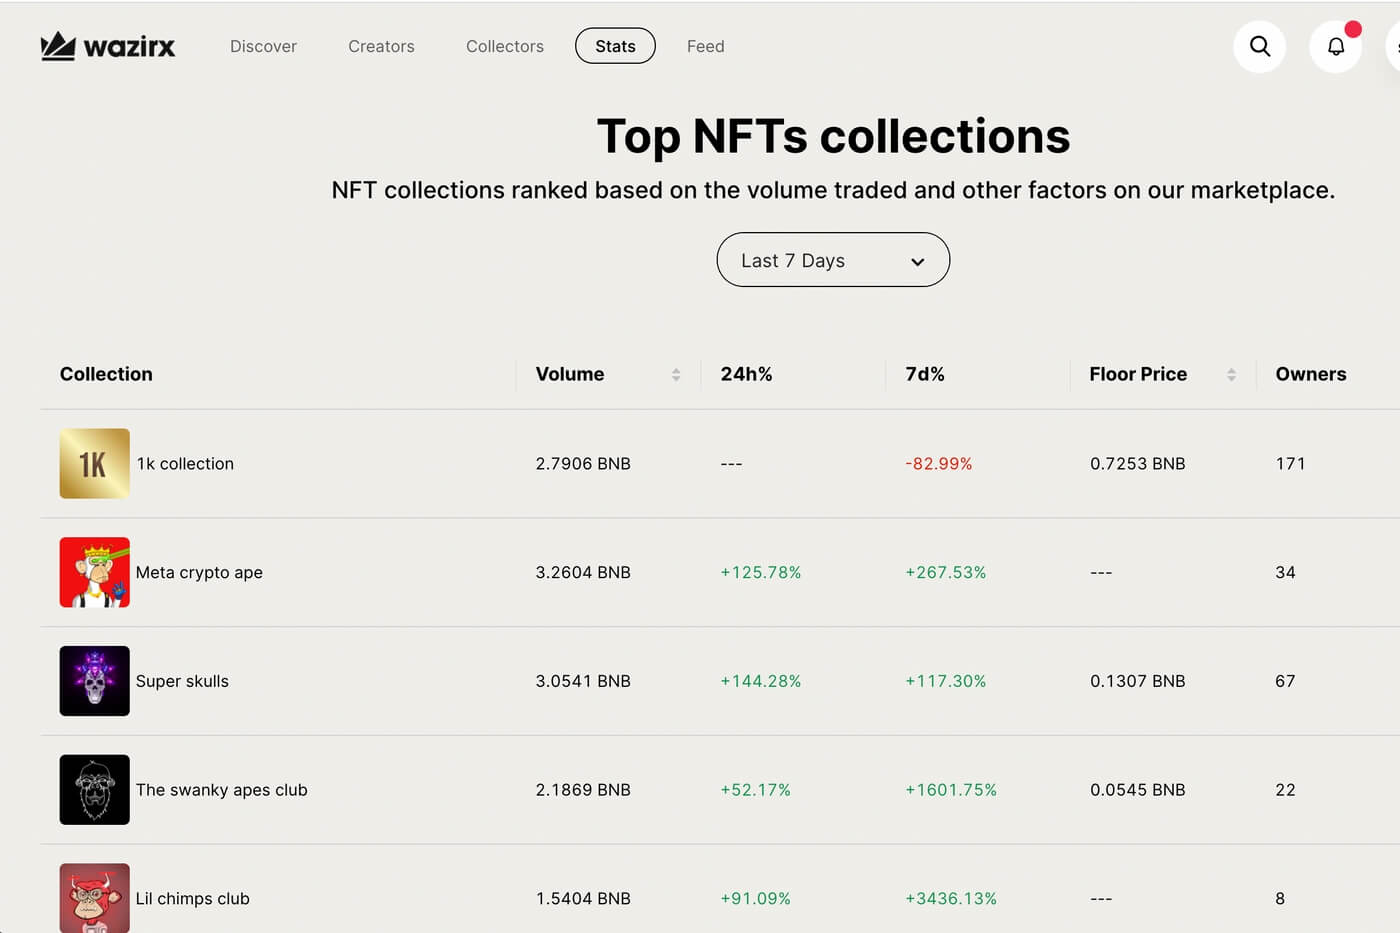Click the +144.28% 24h change
This screenshot has height=933, width=1400.
pos(761,681)
